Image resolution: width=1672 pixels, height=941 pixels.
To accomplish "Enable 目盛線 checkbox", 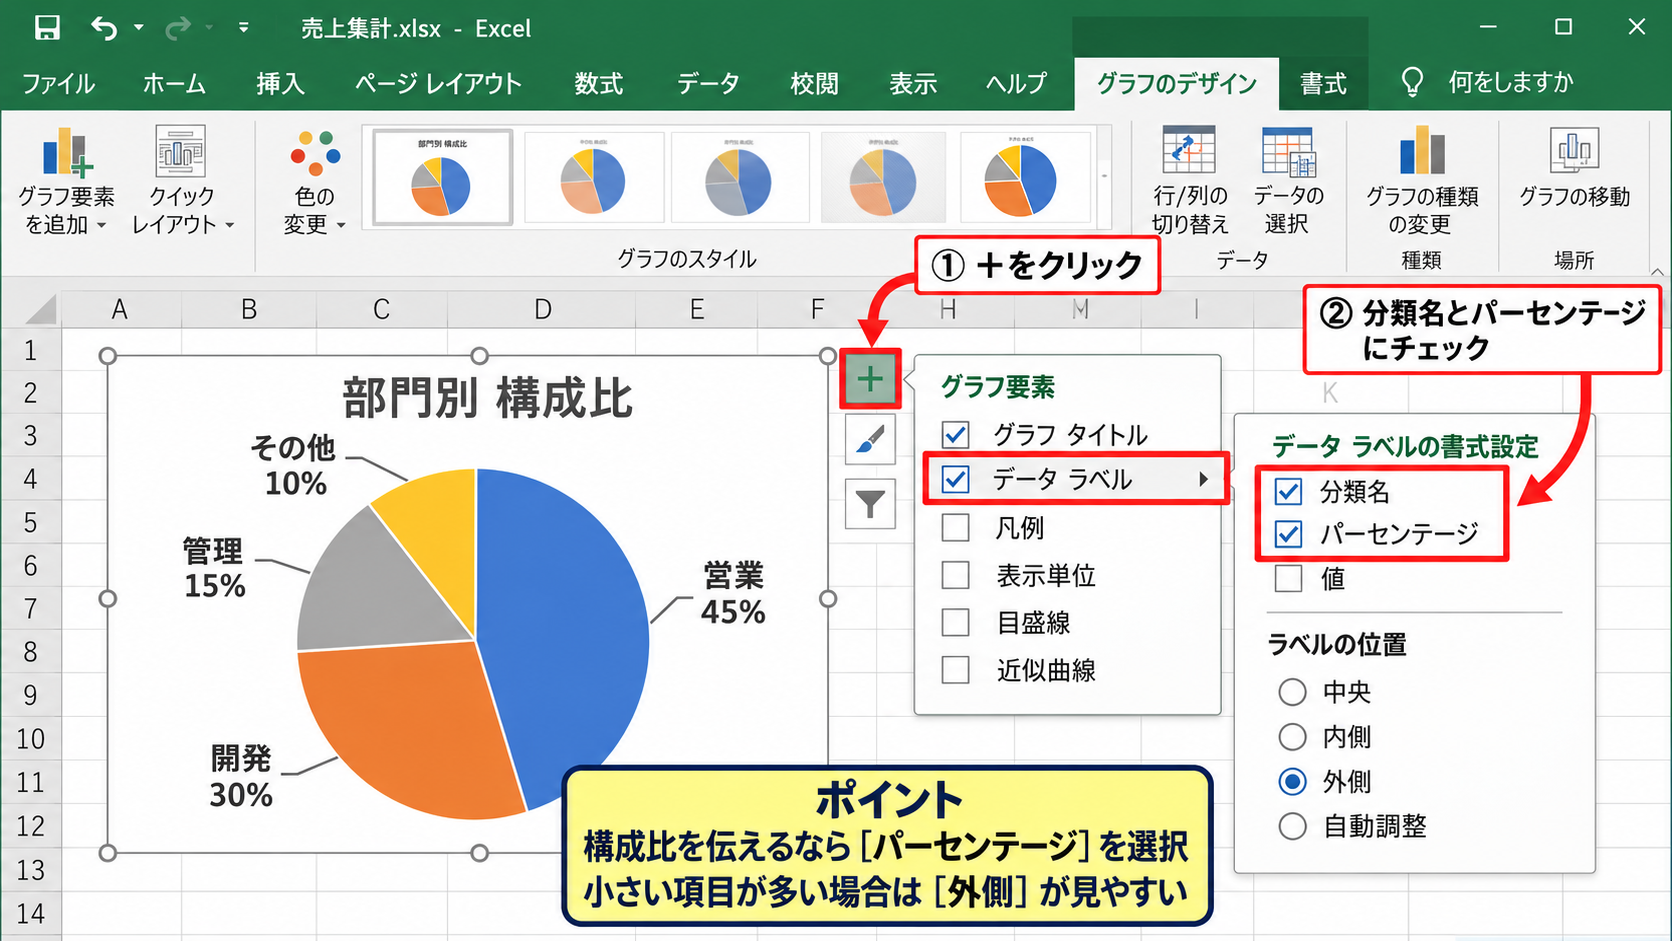I will tap(955, 622).
